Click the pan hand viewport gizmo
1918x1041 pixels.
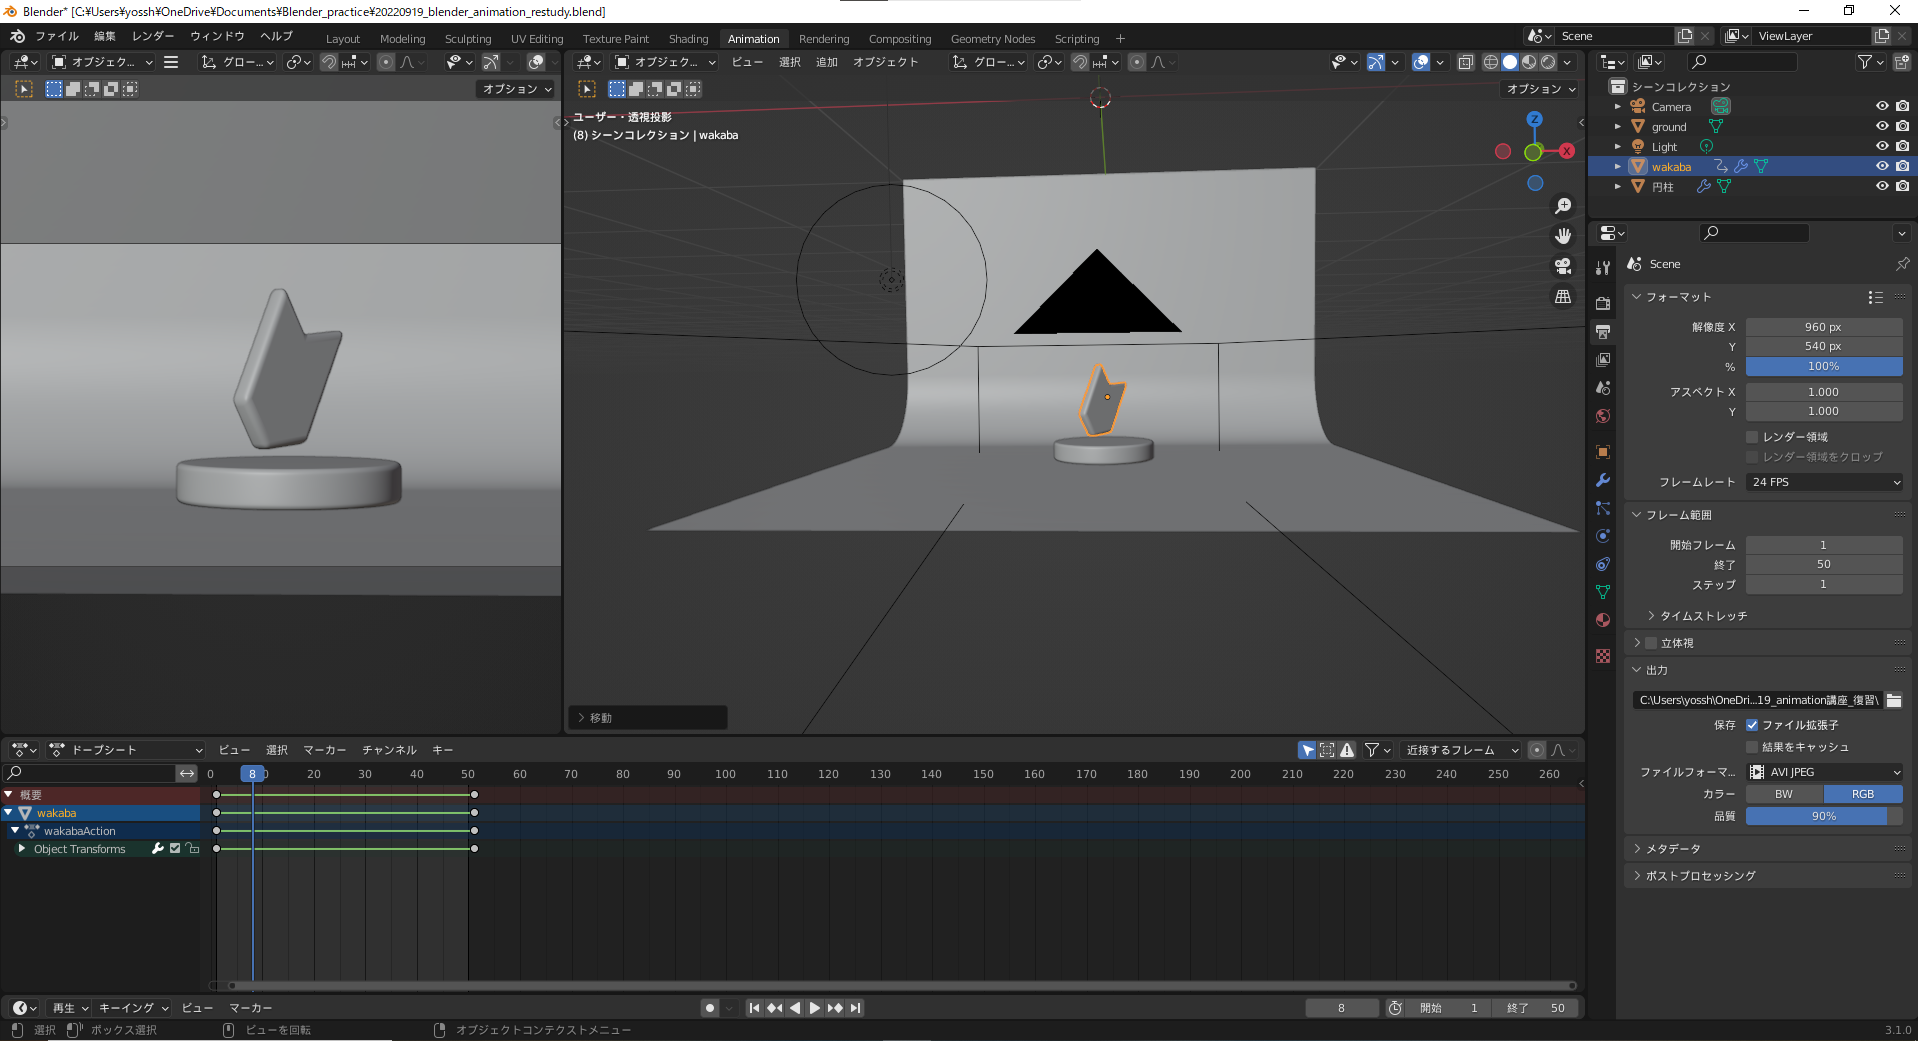1562,236
